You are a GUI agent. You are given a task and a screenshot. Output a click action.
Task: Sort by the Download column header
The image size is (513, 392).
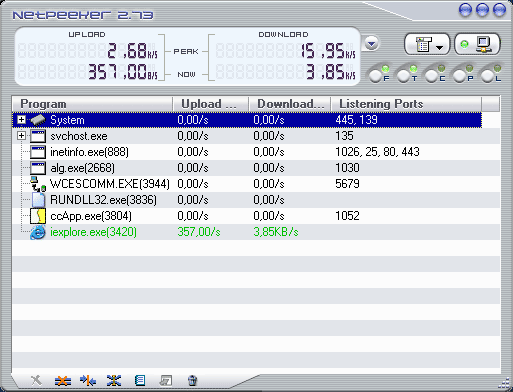(x=290, y=104)
